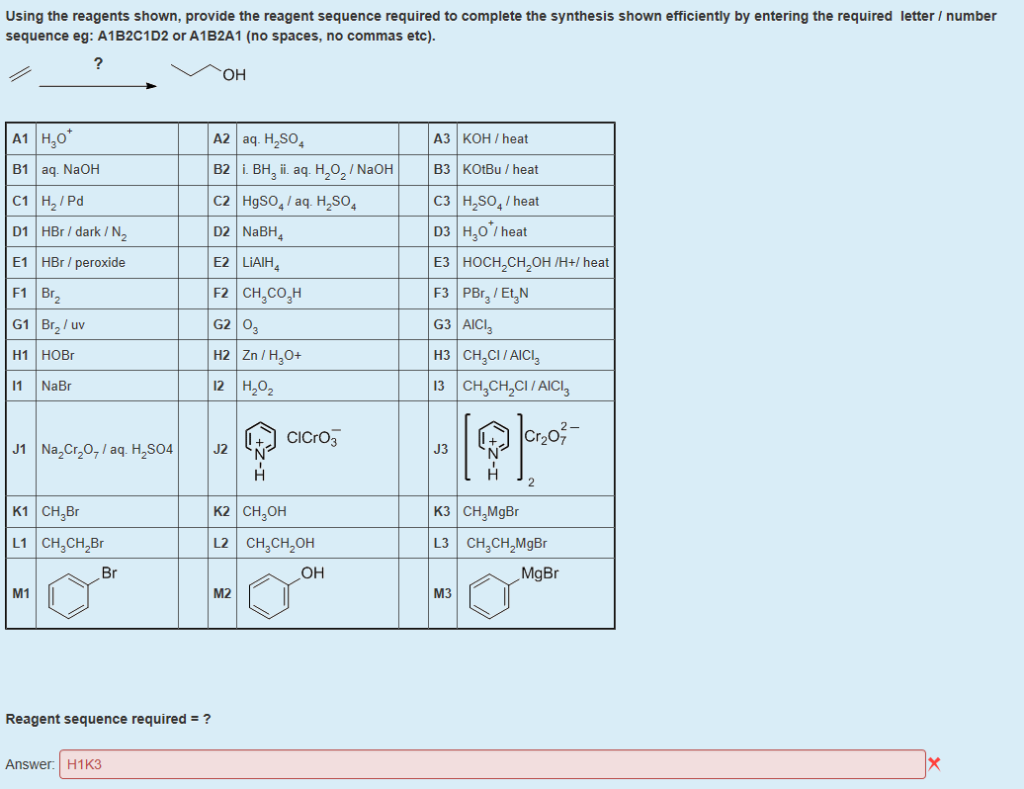The width and height of the screenshot is (1024, 789).
Task: Click inside the Answer text box
Action: pyautogui.click(x=400, y=763)
